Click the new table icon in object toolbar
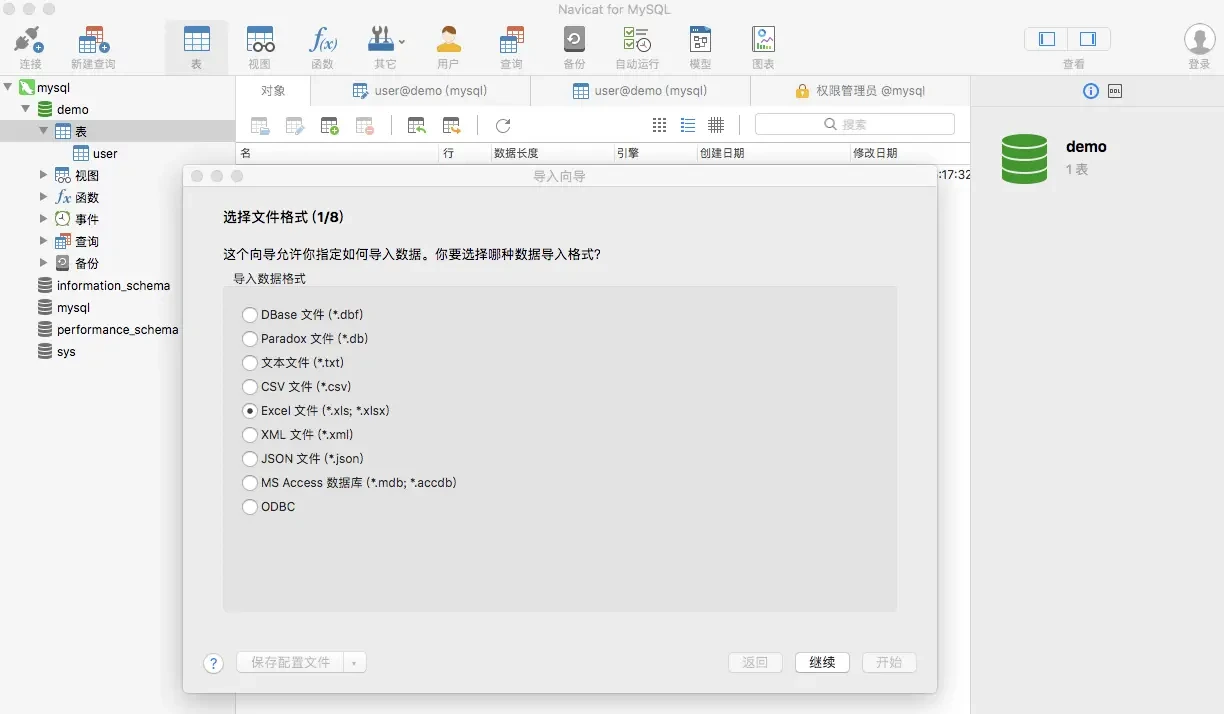The width and height of the screenshot is (1224, 714). pyautogui.click(x=329, y=126)
